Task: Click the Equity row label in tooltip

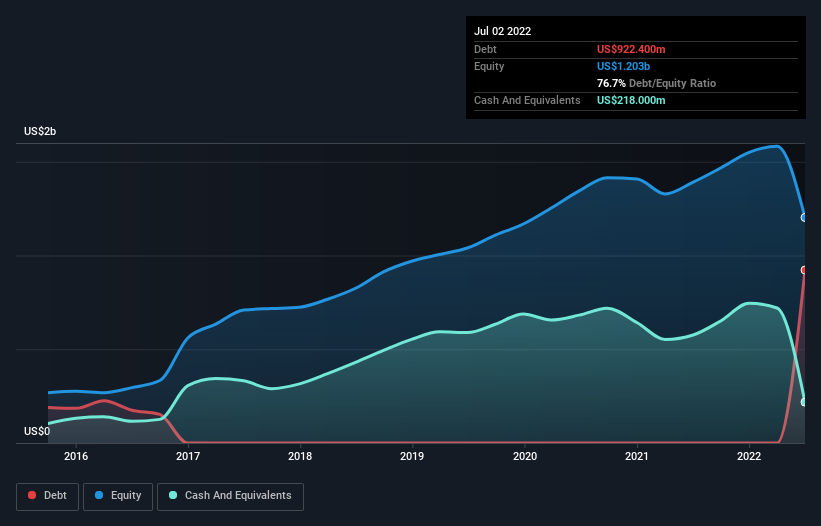Action: pyautogui.click(x=489, y=66)
